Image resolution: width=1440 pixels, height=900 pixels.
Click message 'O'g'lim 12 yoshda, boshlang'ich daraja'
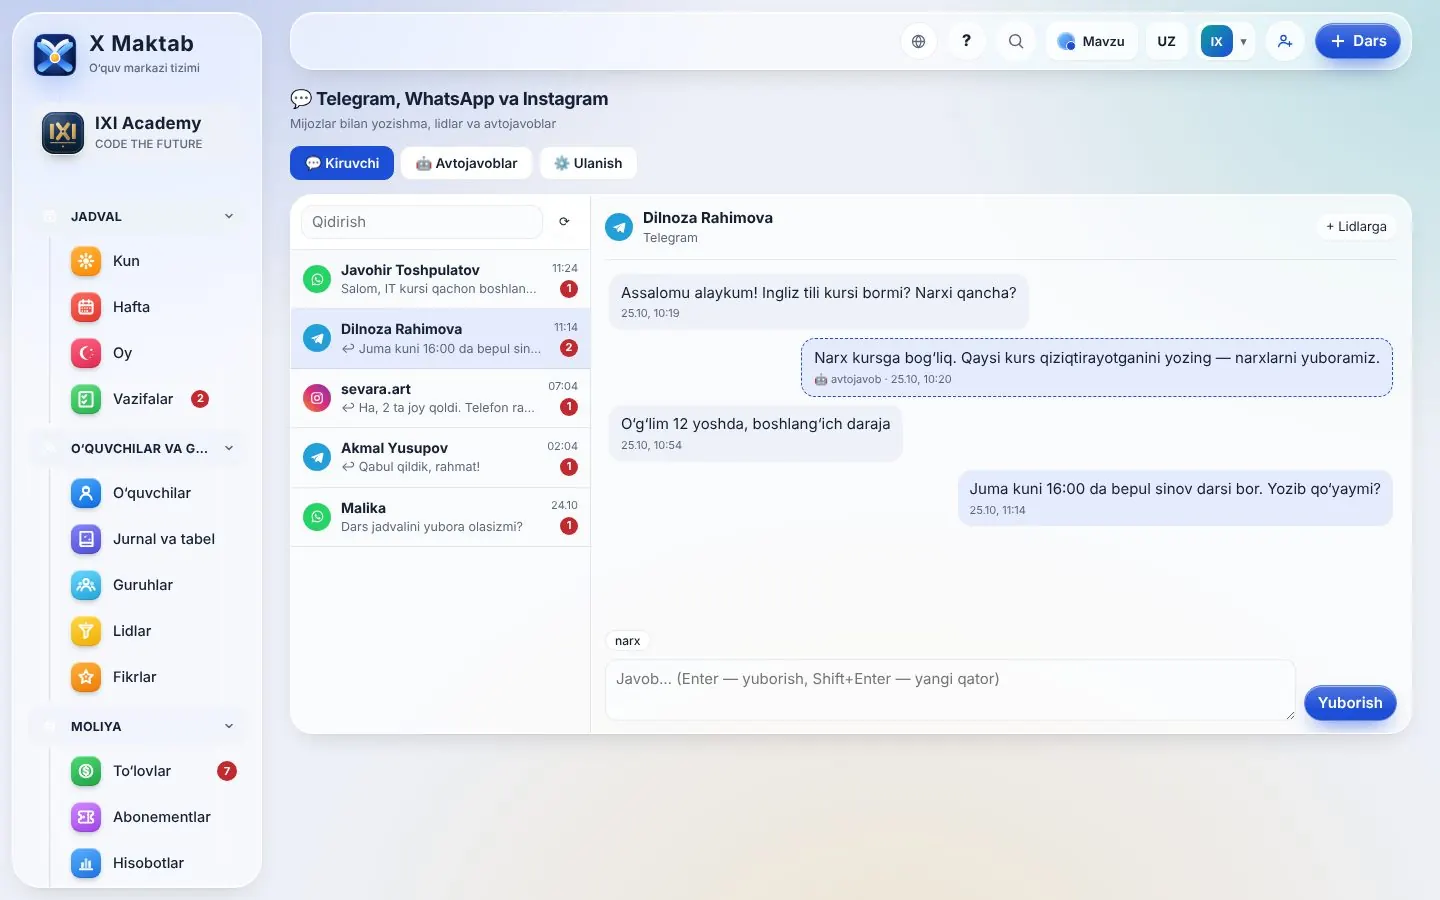(755, 433)
